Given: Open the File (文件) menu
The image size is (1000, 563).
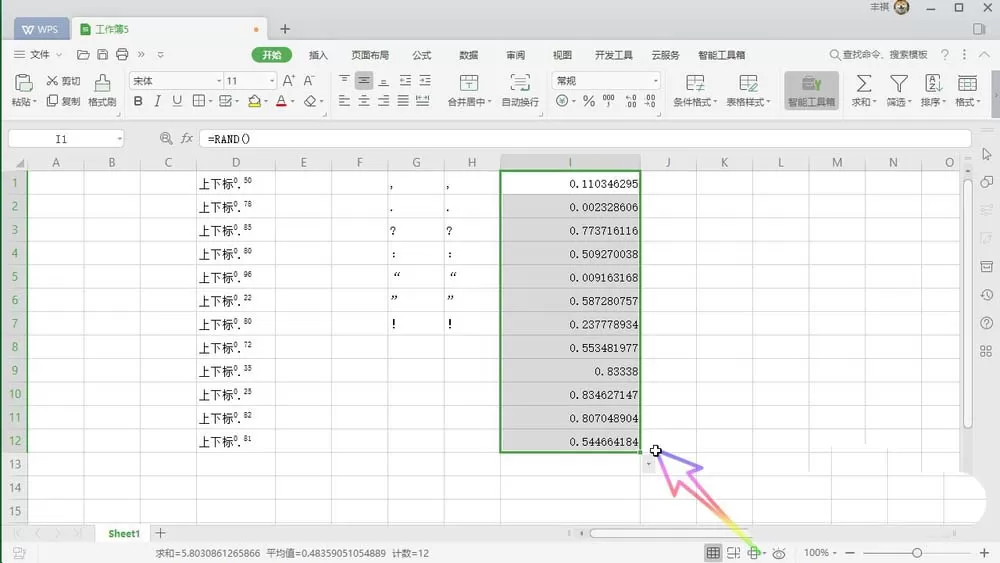Looking at the screenshot, I should (38, 55).
